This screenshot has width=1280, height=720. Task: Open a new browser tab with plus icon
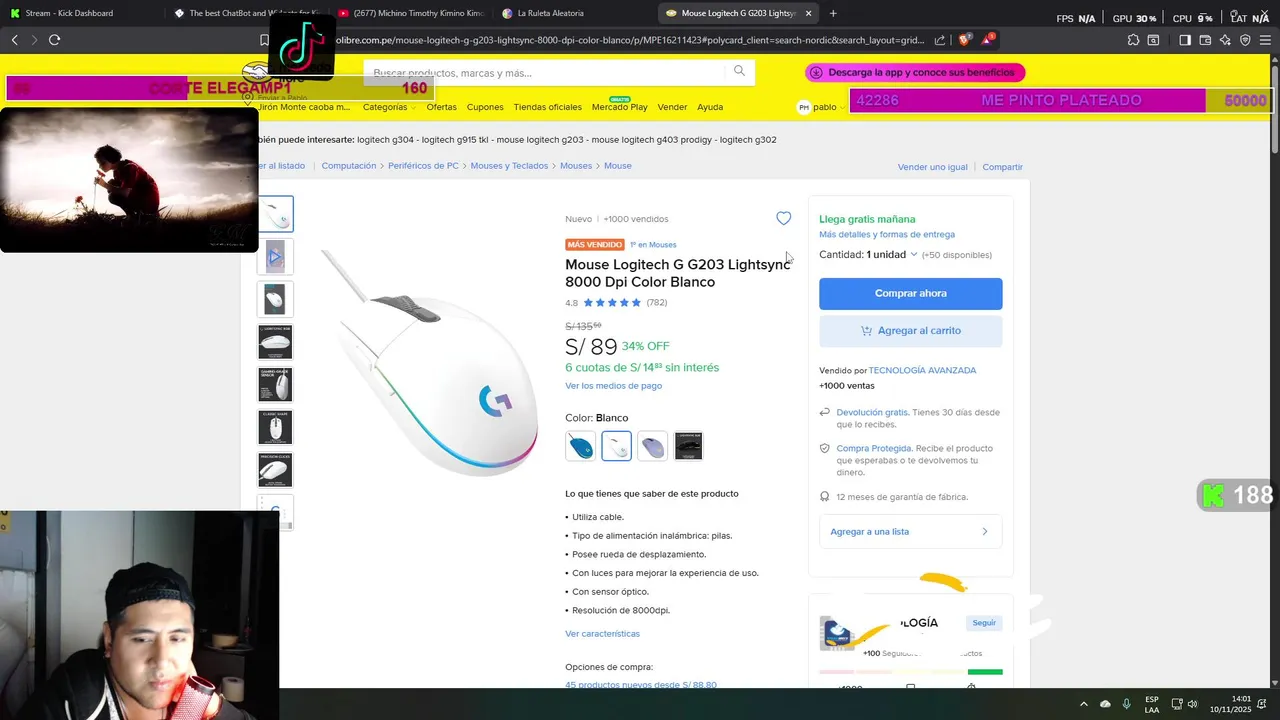tap(833, 13)
